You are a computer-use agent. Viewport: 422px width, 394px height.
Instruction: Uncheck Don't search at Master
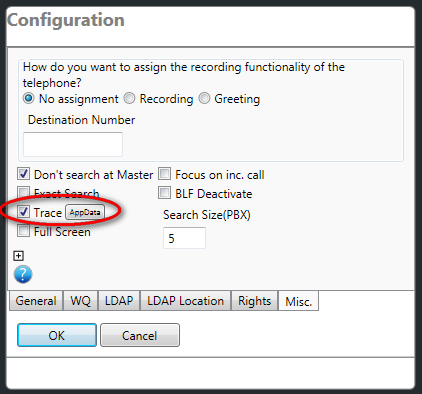tap(24, 174)
